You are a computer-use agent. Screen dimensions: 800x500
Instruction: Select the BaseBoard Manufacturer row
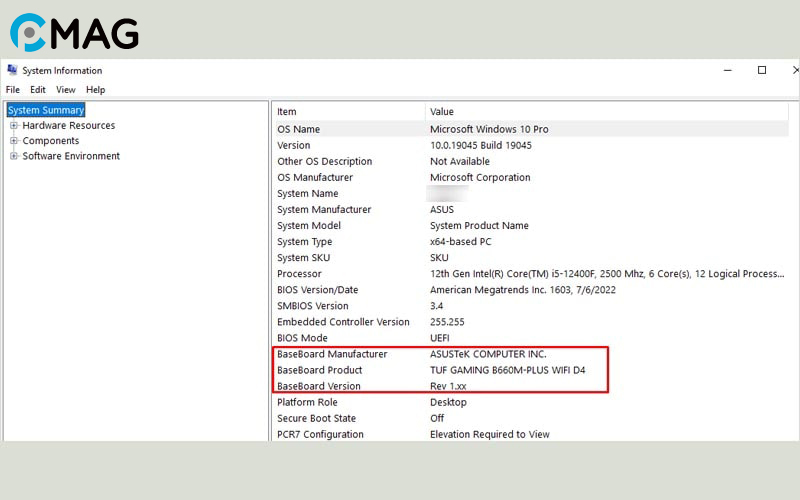331,354
